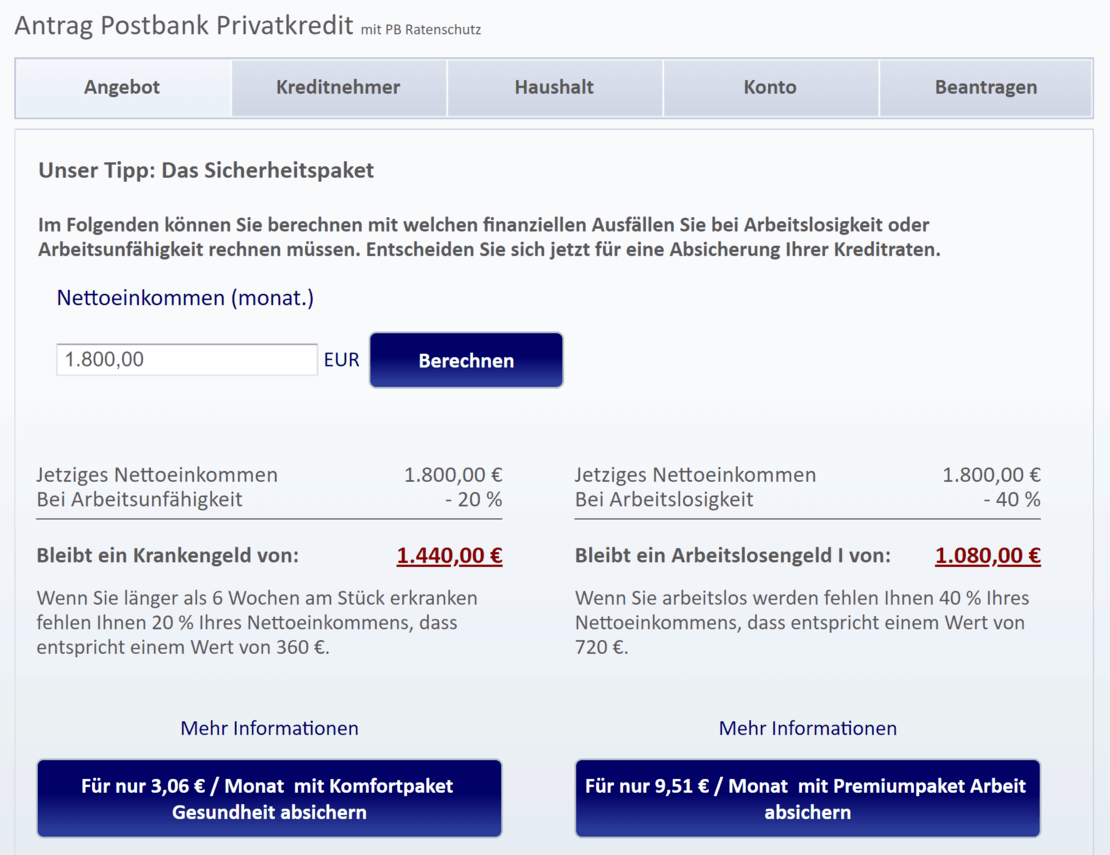
Task: Click the 1.440,00 € Krankengeld amount
Action: 450,556
